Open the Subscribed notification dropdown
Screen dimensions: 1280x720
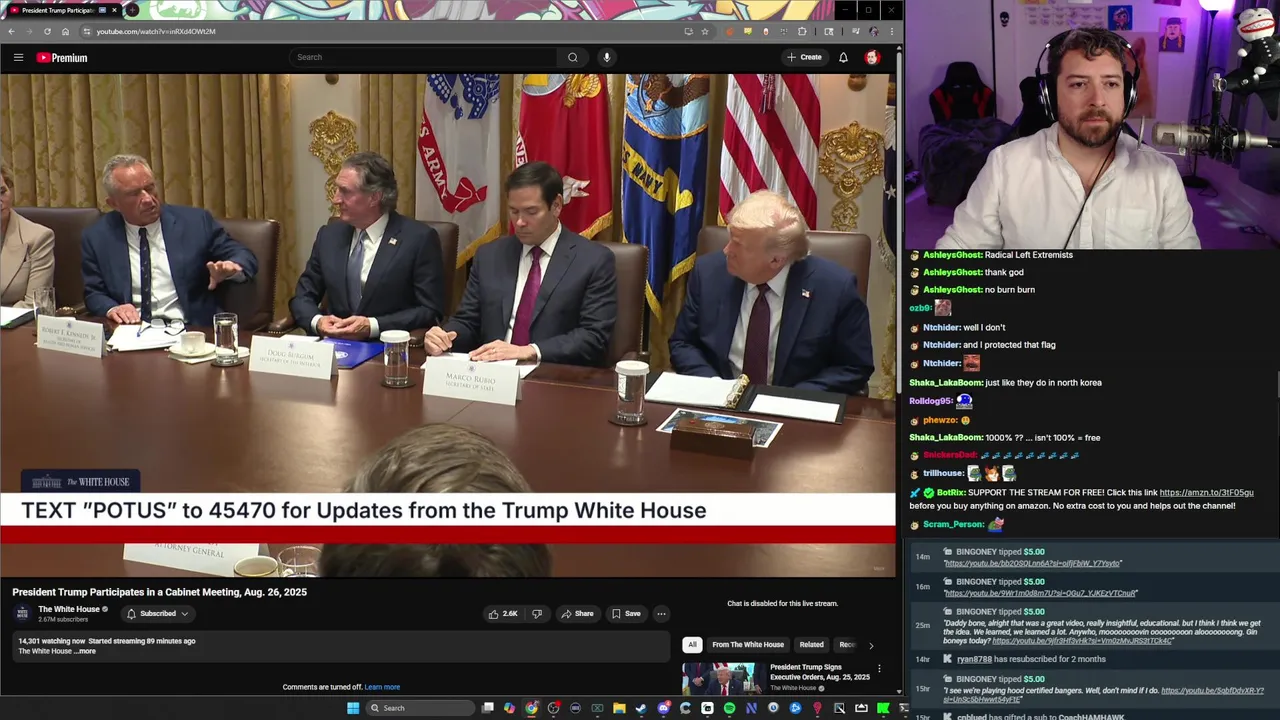click(157, 614)
